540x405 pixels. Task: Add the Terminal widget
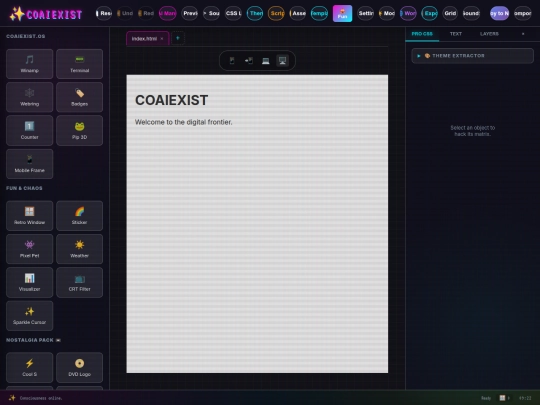(x=80, y=64)
